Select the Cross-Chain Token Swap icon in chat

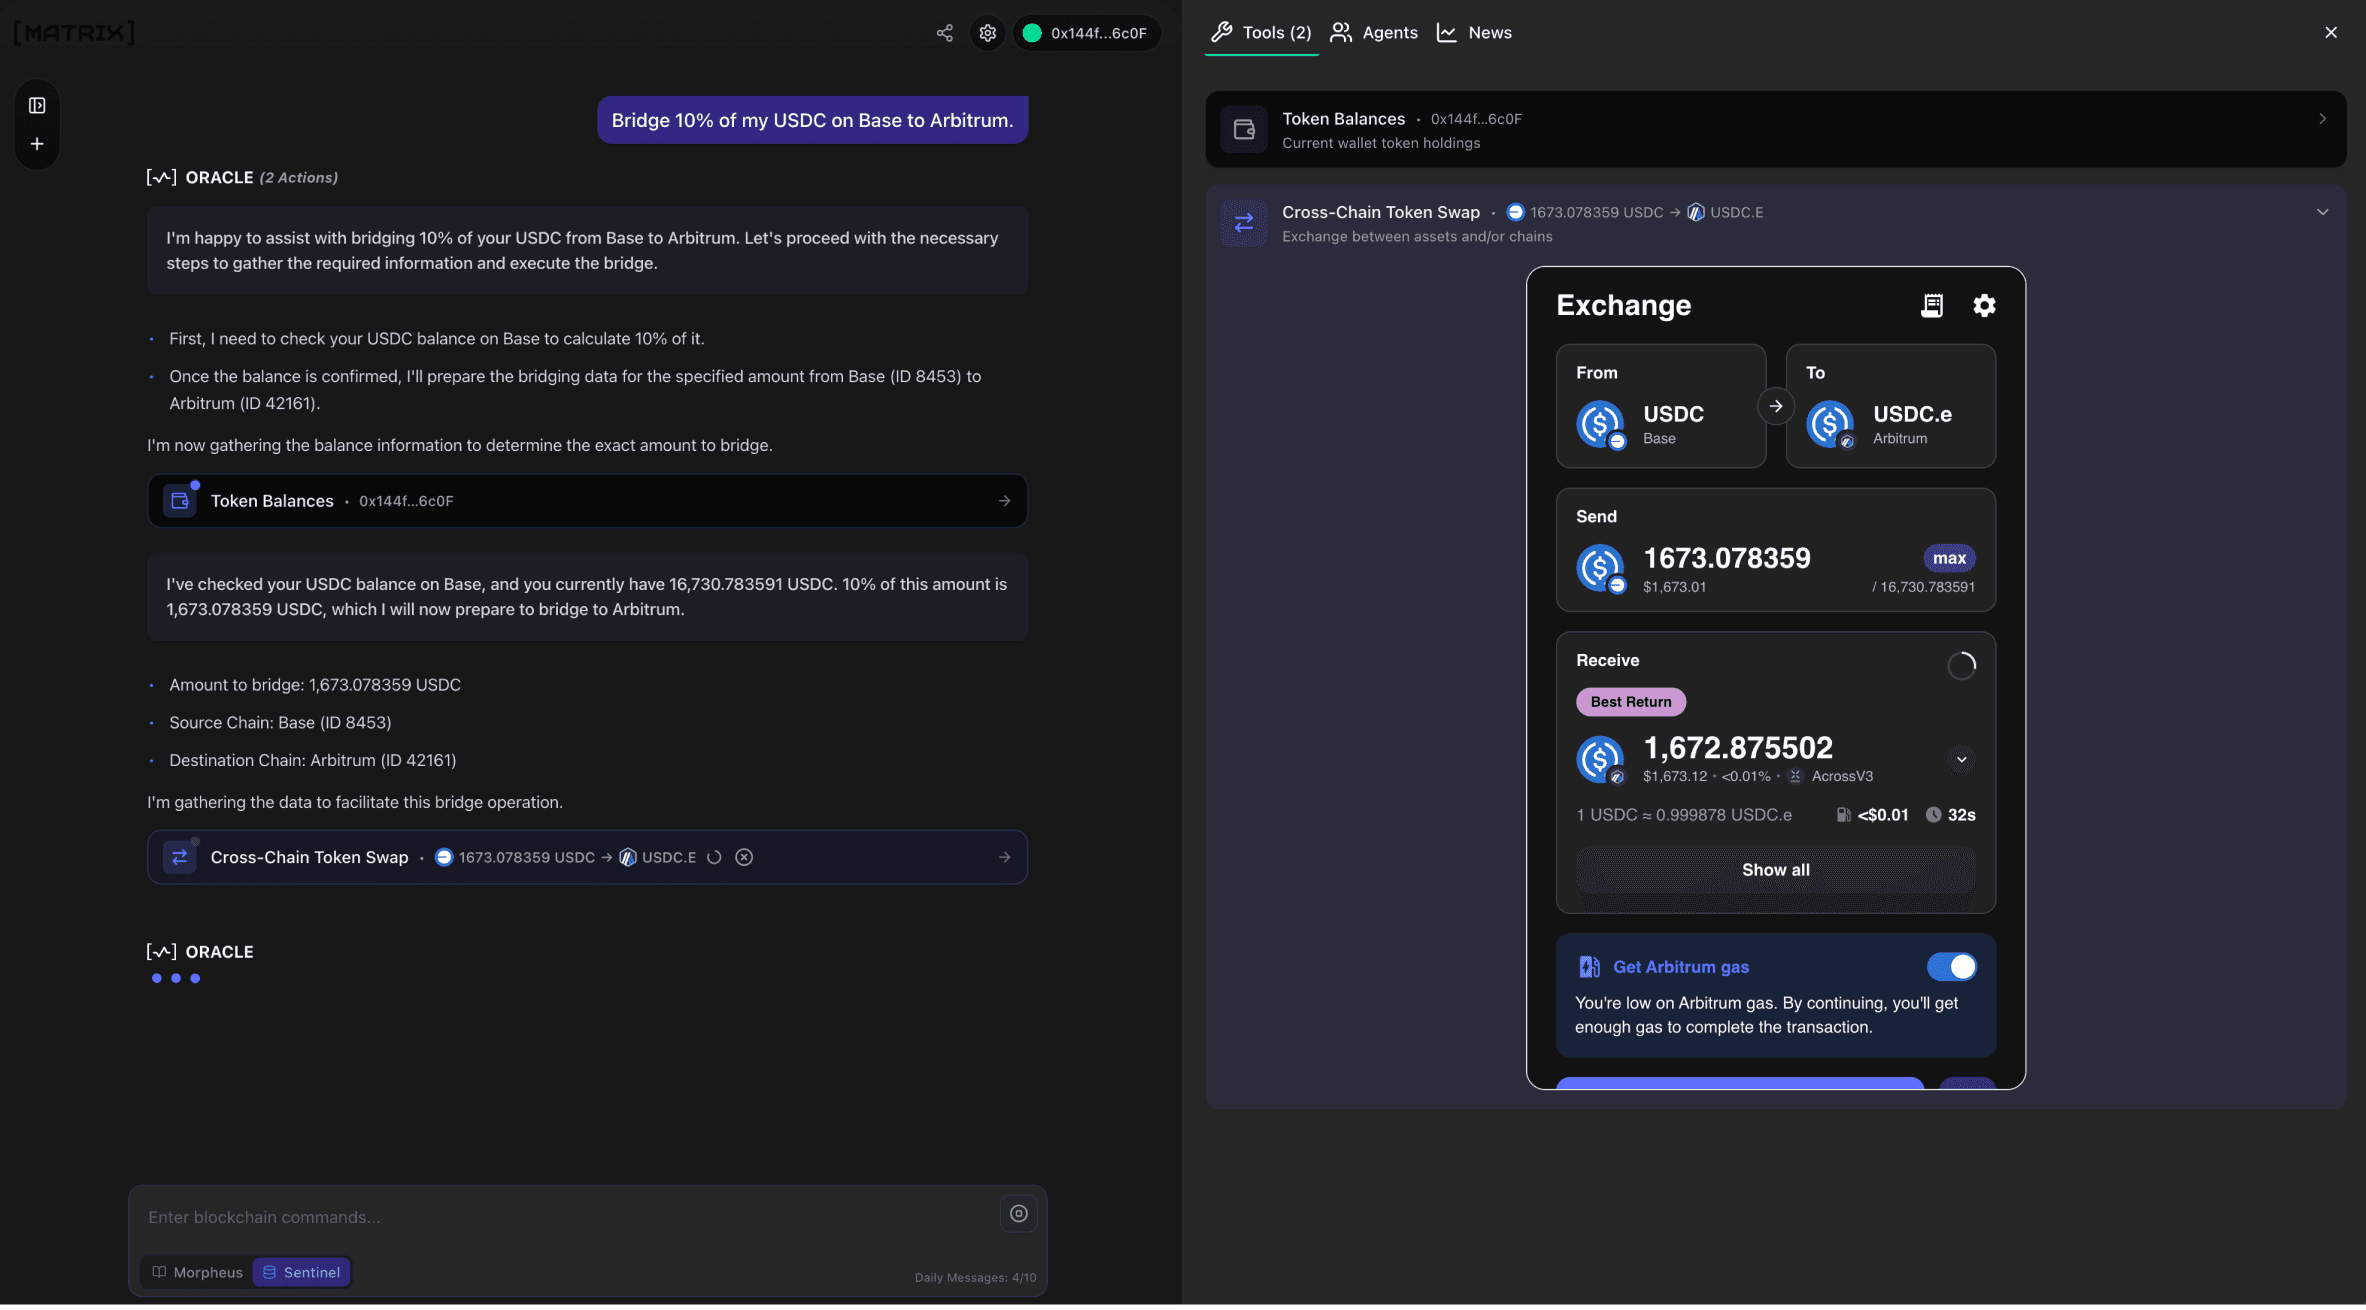click(x=179, y=857)
